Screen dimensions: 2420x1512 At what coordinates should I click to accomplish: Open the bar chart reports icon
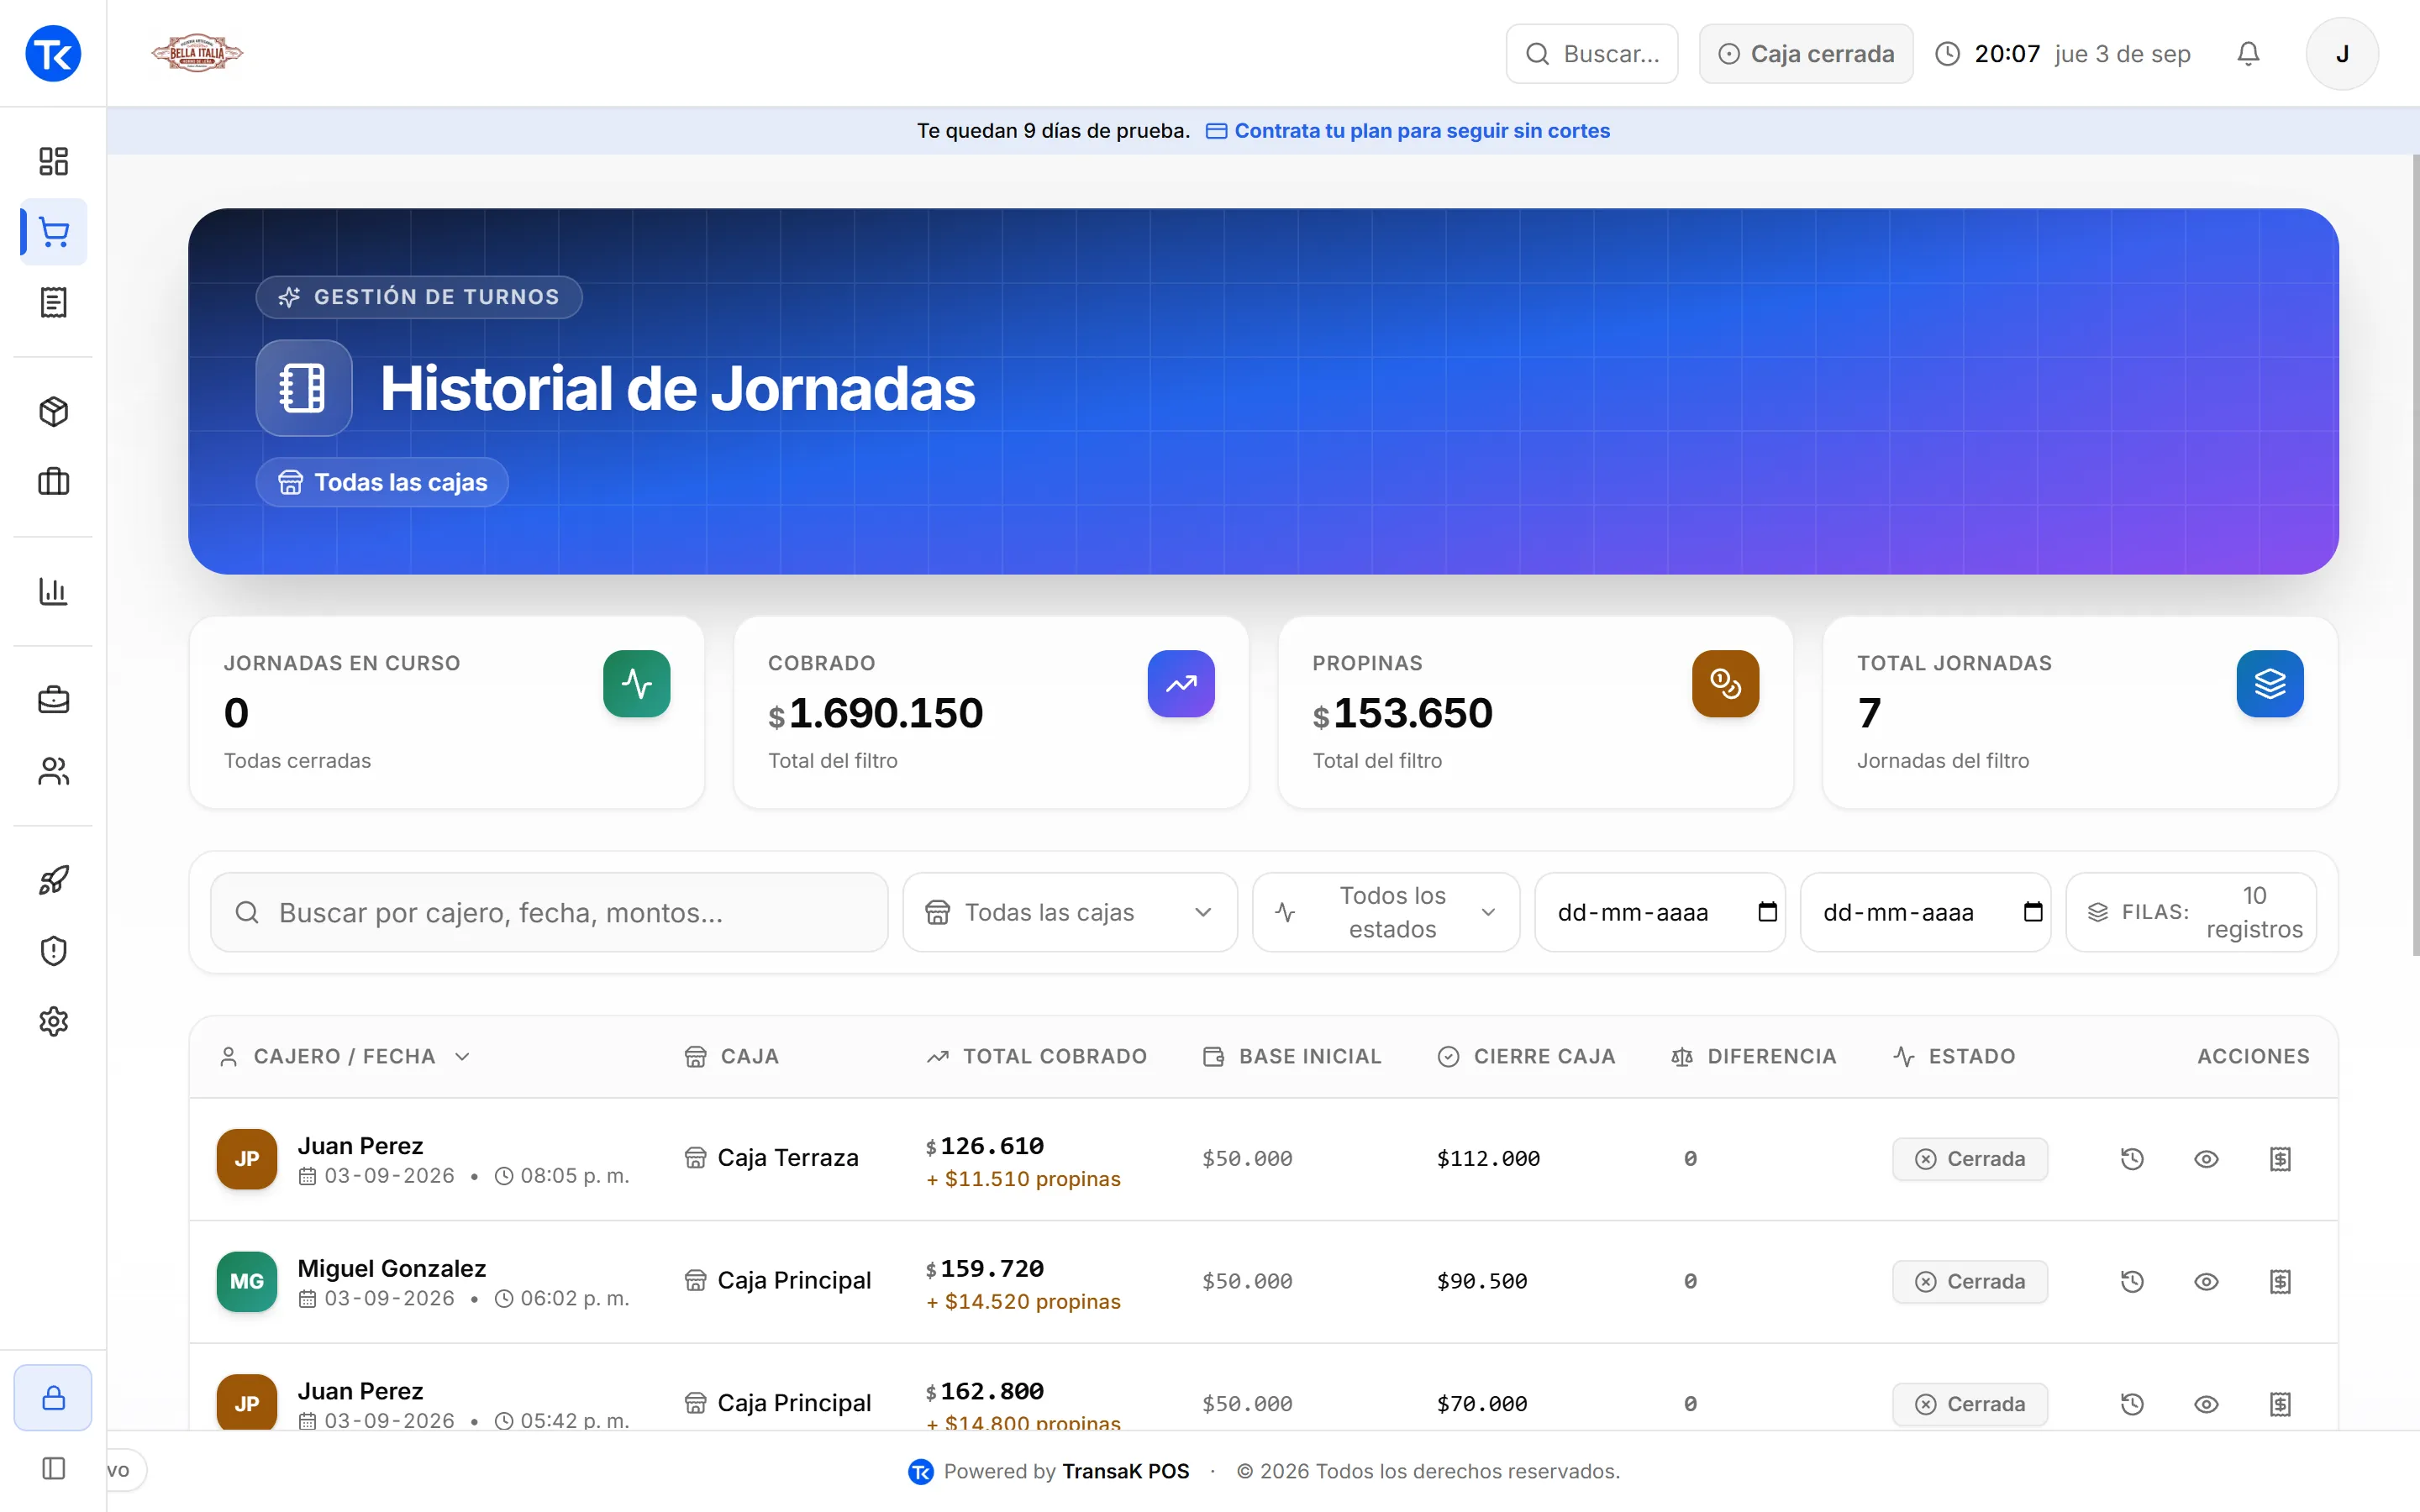pyautogui.click(x=53, y=591)
